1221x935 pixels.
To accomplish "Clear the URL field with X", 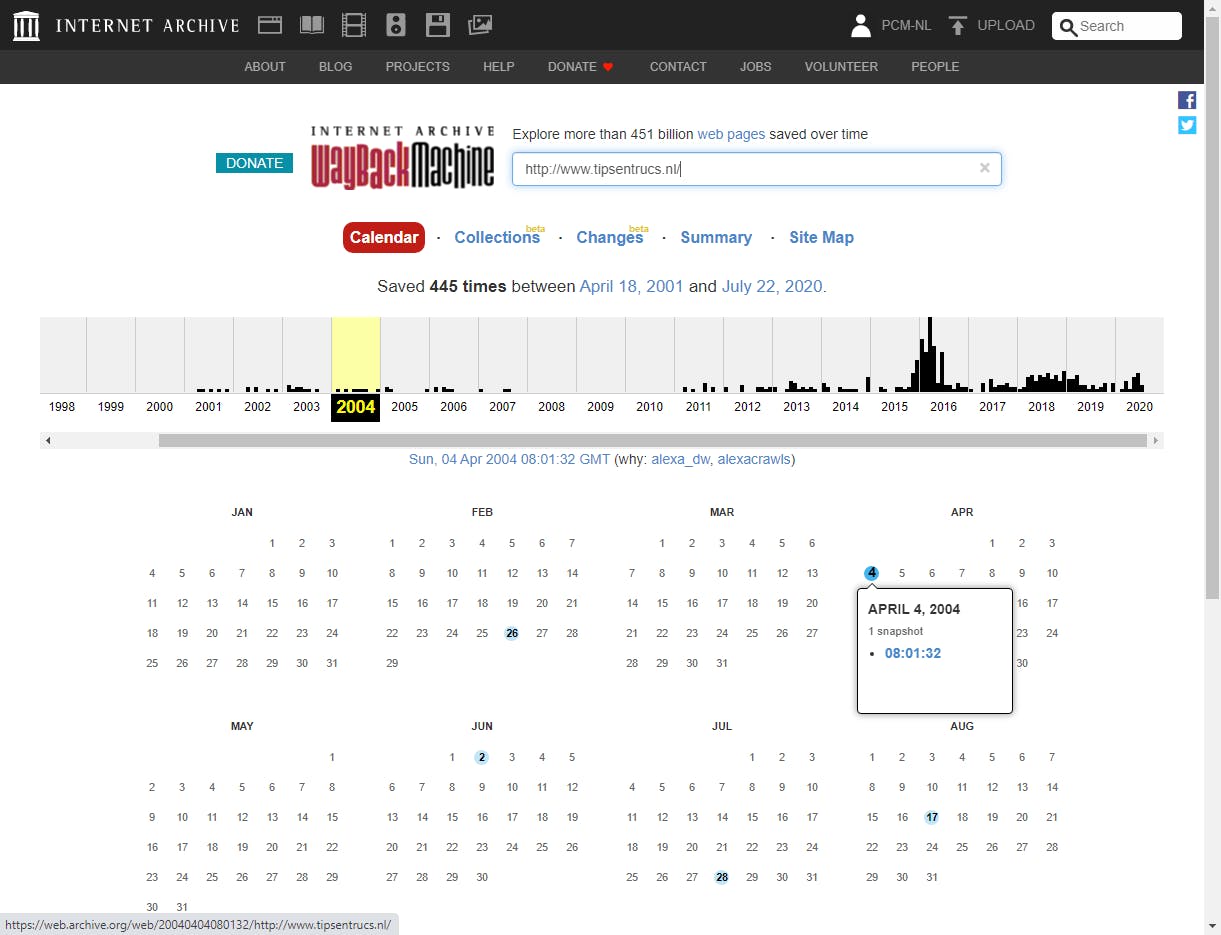I will tap(984, 168).
